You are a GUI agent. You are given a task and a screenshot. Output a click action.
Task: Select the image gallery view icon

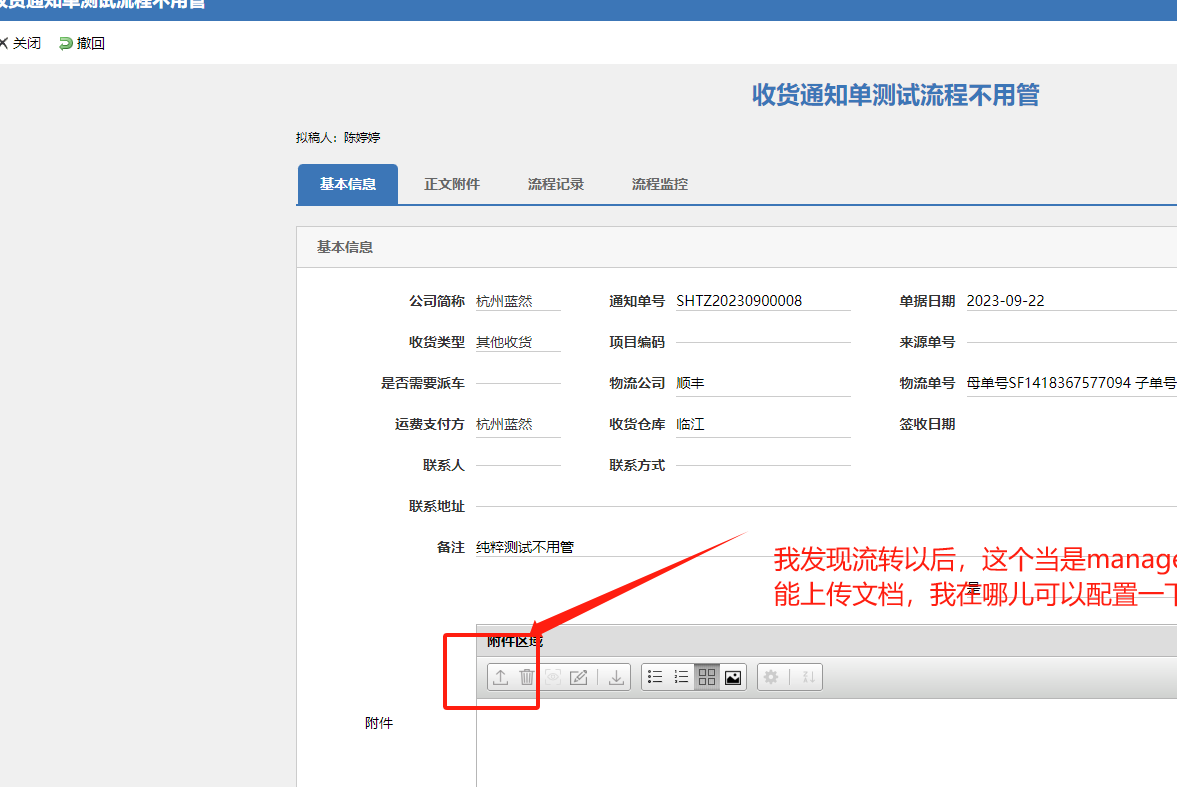coord(733,677)
